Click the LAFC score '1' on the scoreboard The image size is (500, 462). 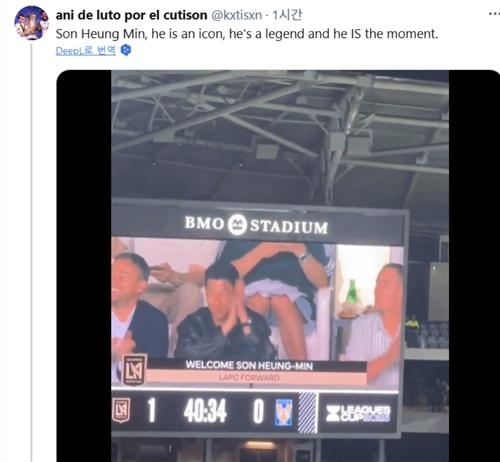click(152, 411)
